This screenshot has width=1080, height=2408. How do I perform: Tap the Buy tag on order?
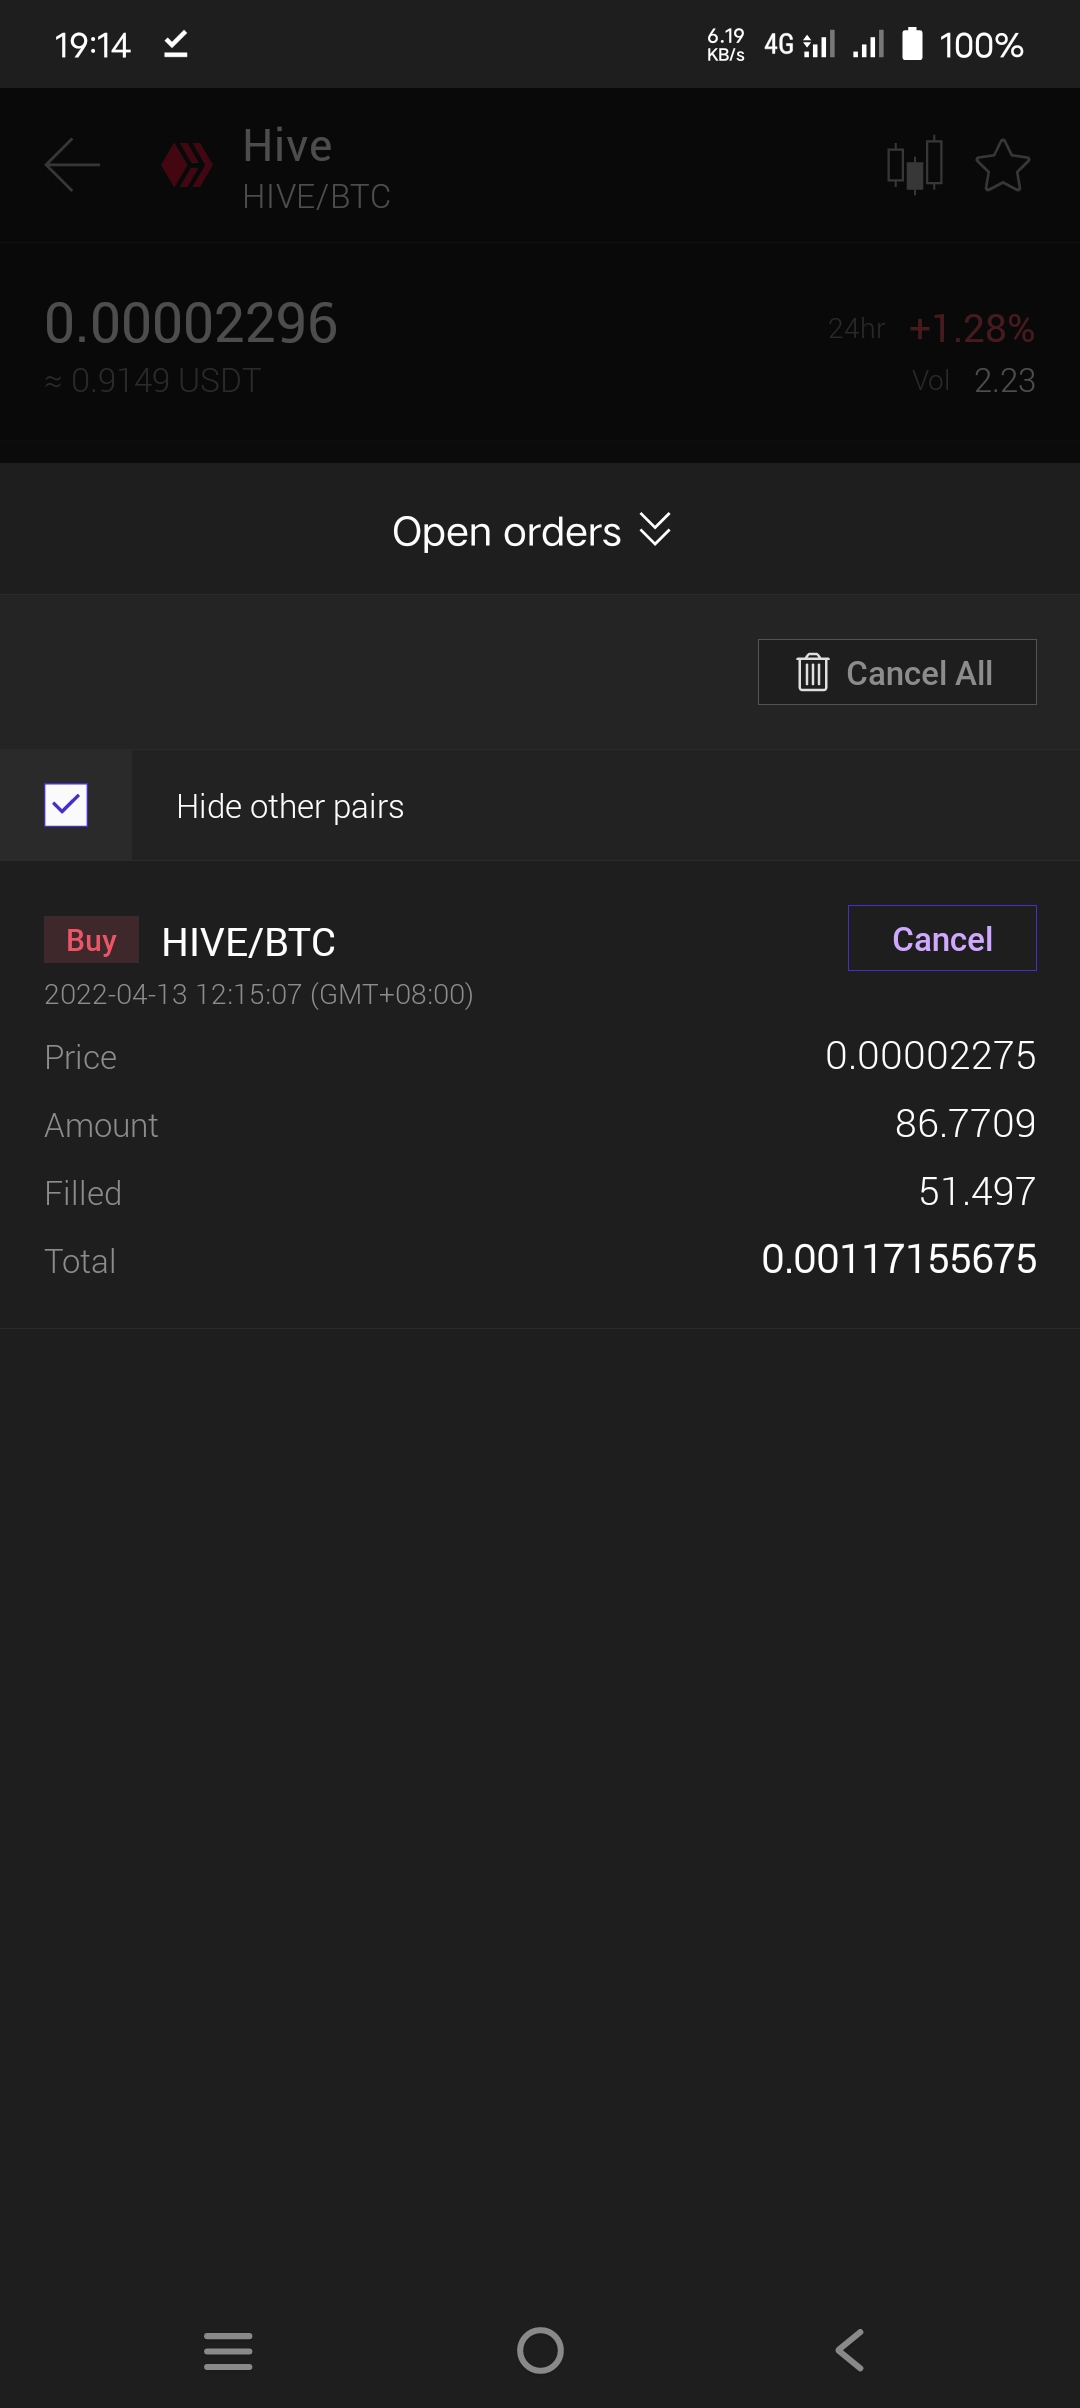point(91,940)
